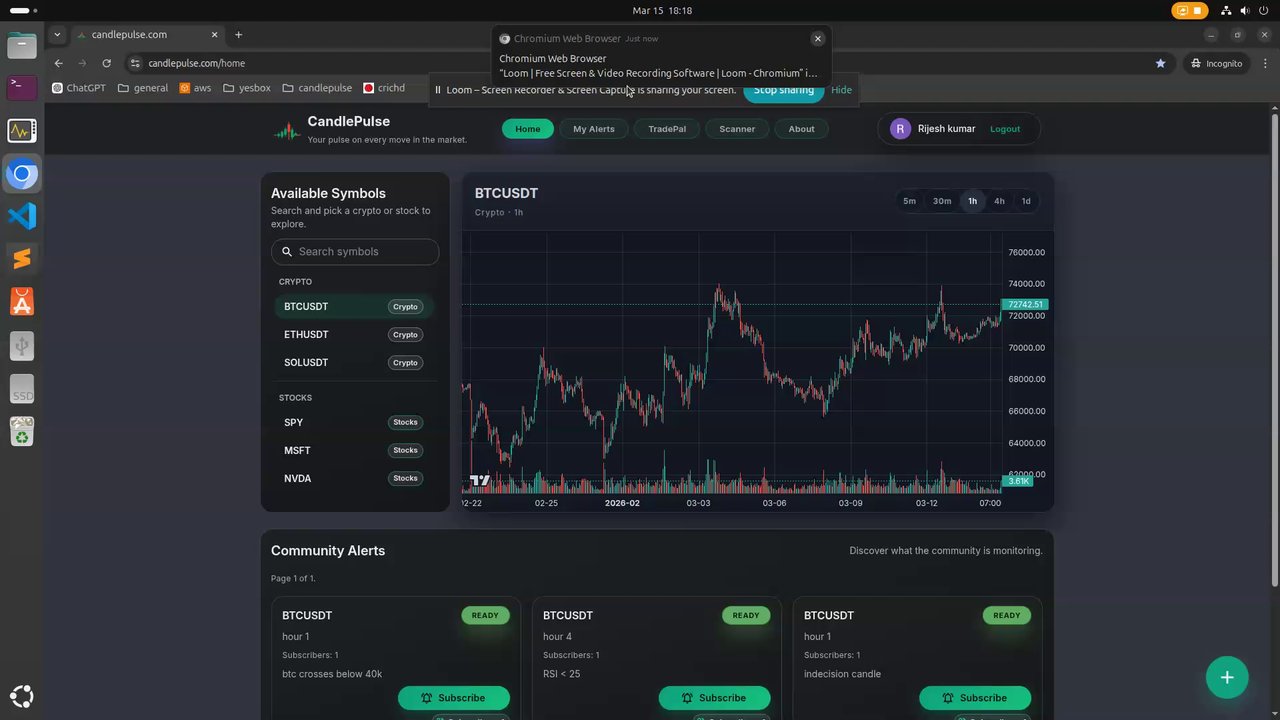The height and width of the screenshot is (720, 1280).
Task: Click the user avatar with the letter R
Action: 900,129
